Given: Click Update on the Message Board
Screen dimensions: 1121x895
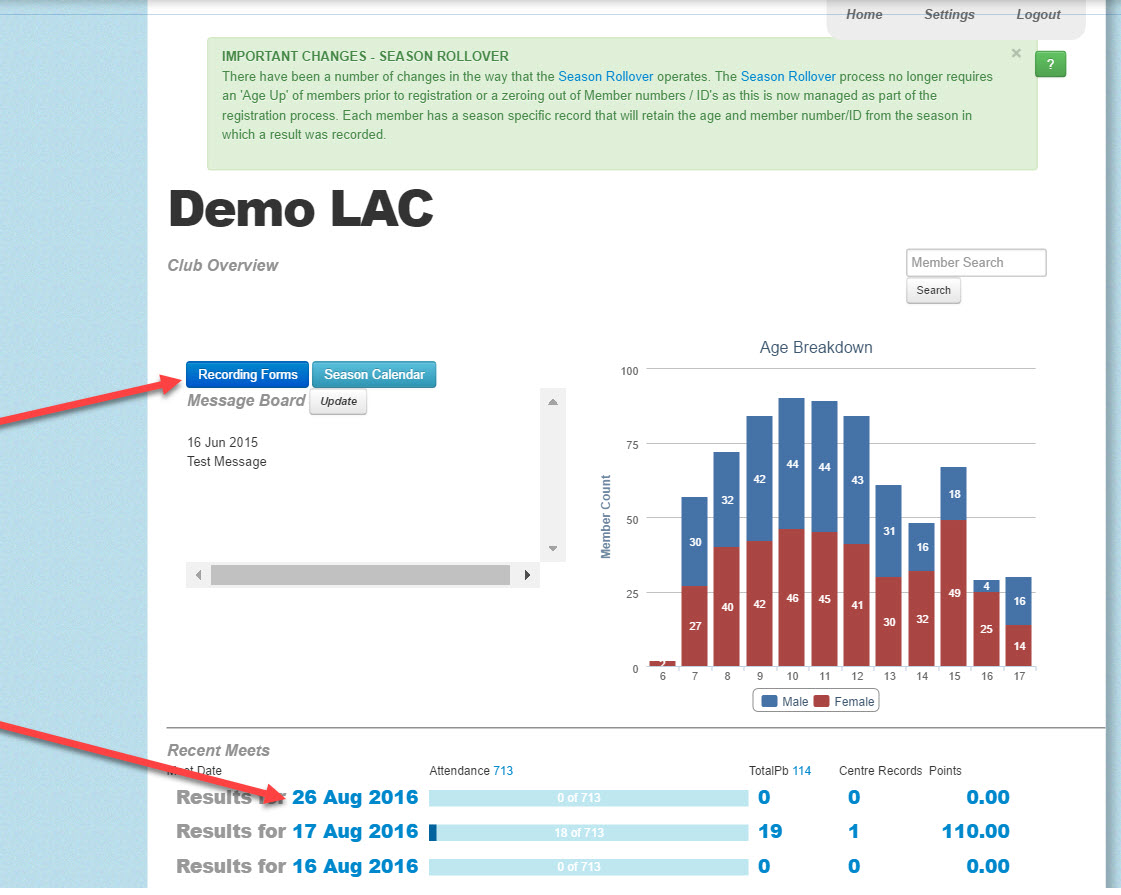Looking at the screenshot, I should pyautogui.click(x=338, y=401).
